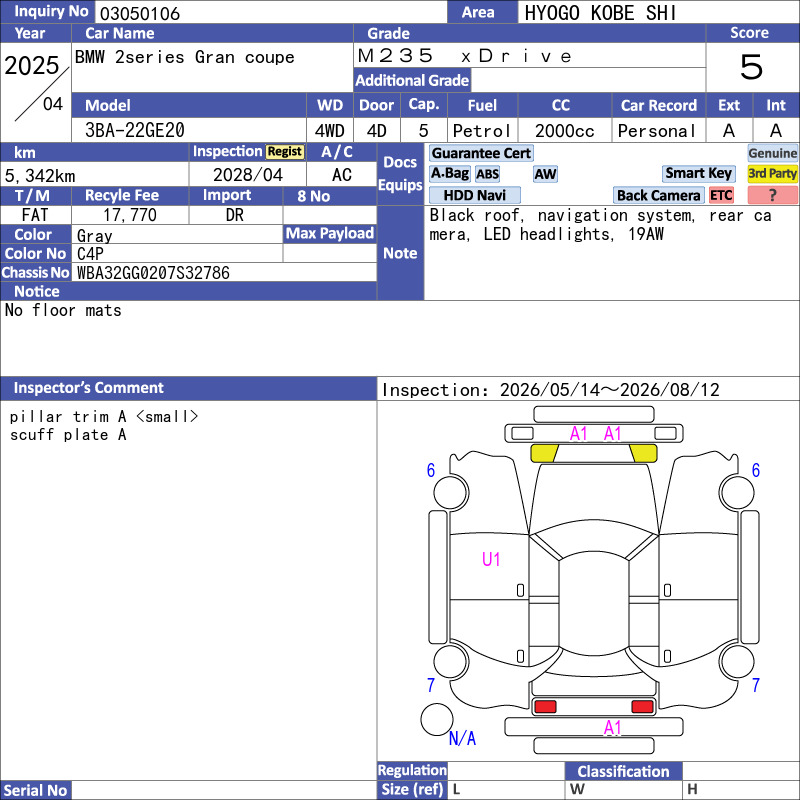Click the No floor mats notice

click(x=63, y=310)
